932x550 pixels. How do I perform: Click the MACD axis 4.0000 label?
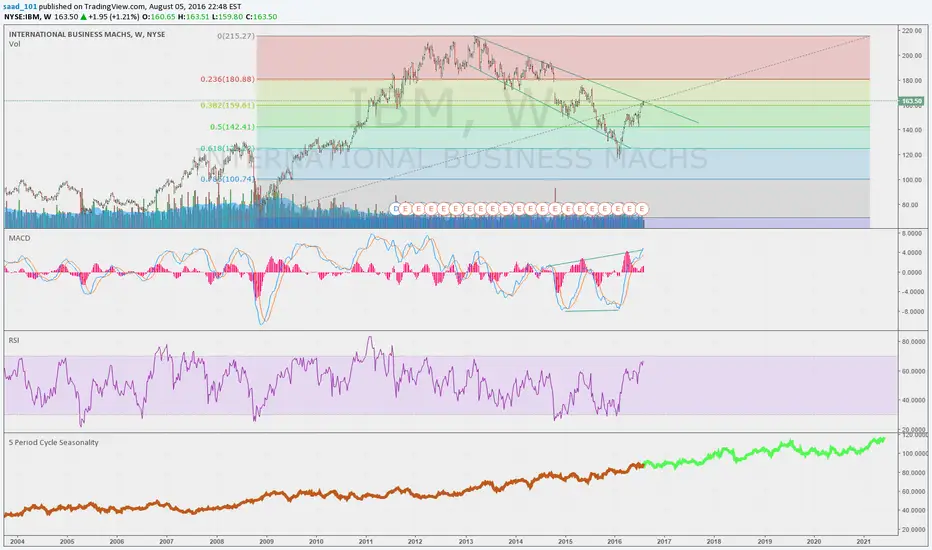[x=913, y=253]
